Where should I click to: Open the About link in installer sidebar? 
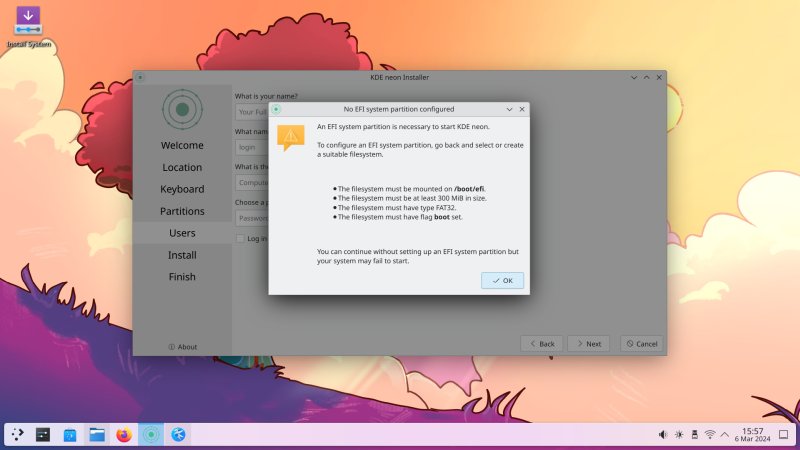pos(183,347)
